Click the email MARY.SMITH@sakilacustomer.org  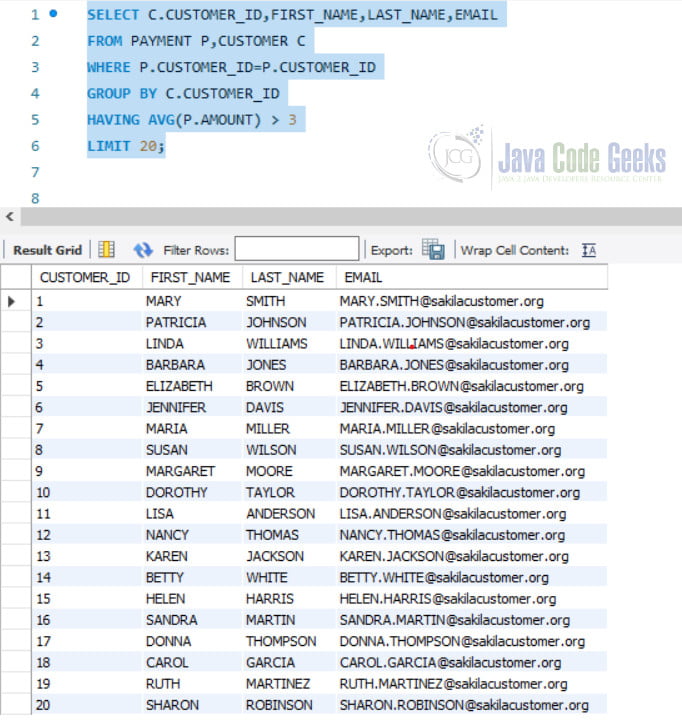[x=442, y=301]
